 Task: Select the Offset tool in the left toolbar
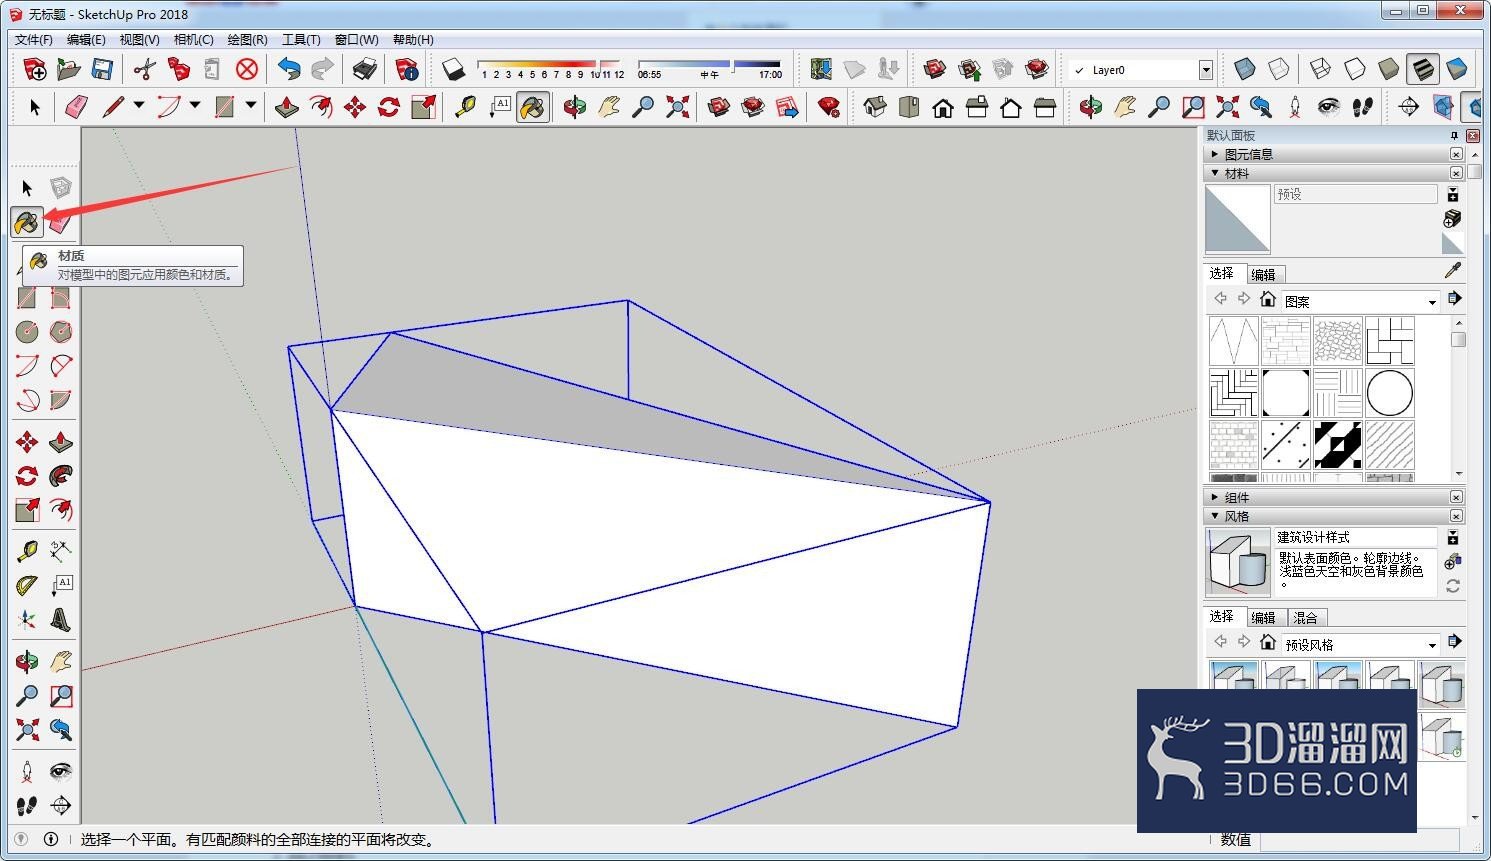coord(61,511)
